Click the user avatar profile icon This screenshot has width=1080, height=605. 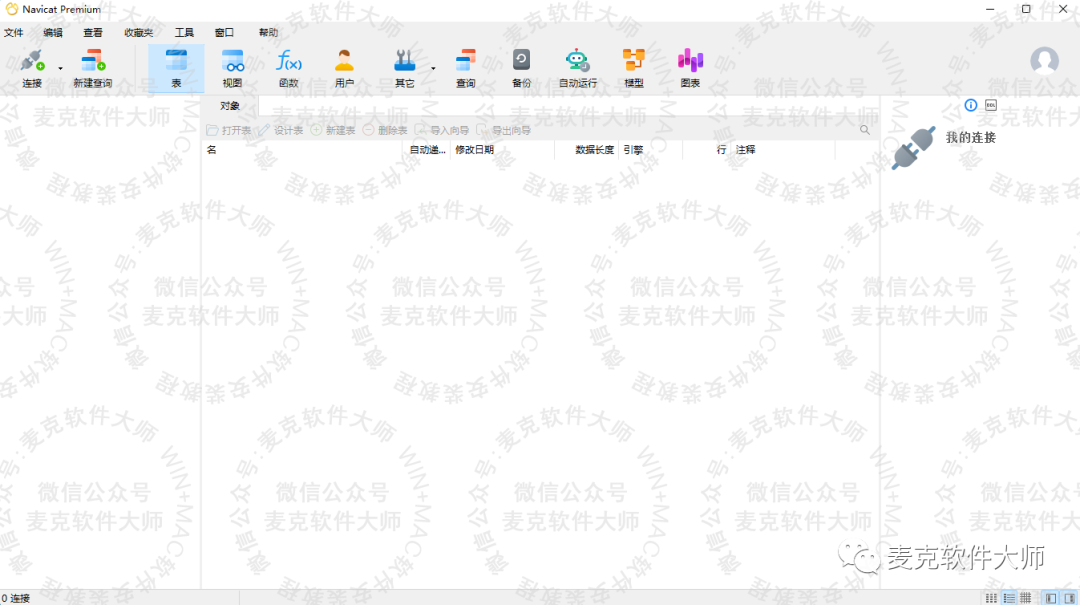(x=1044, y=61)
